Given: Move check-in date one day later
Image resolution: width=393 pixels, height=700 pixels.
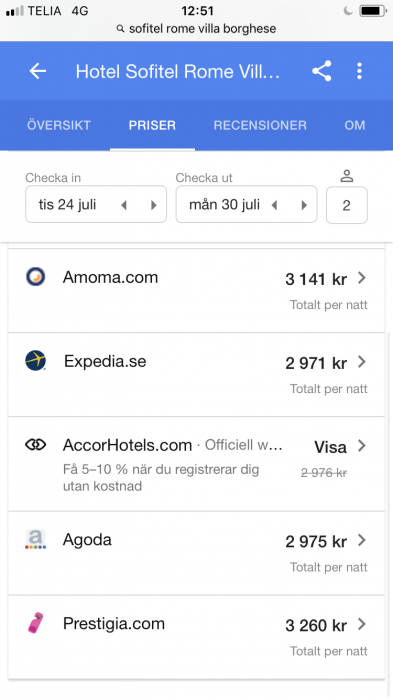Looking at the screenshot, I should 154,205.
